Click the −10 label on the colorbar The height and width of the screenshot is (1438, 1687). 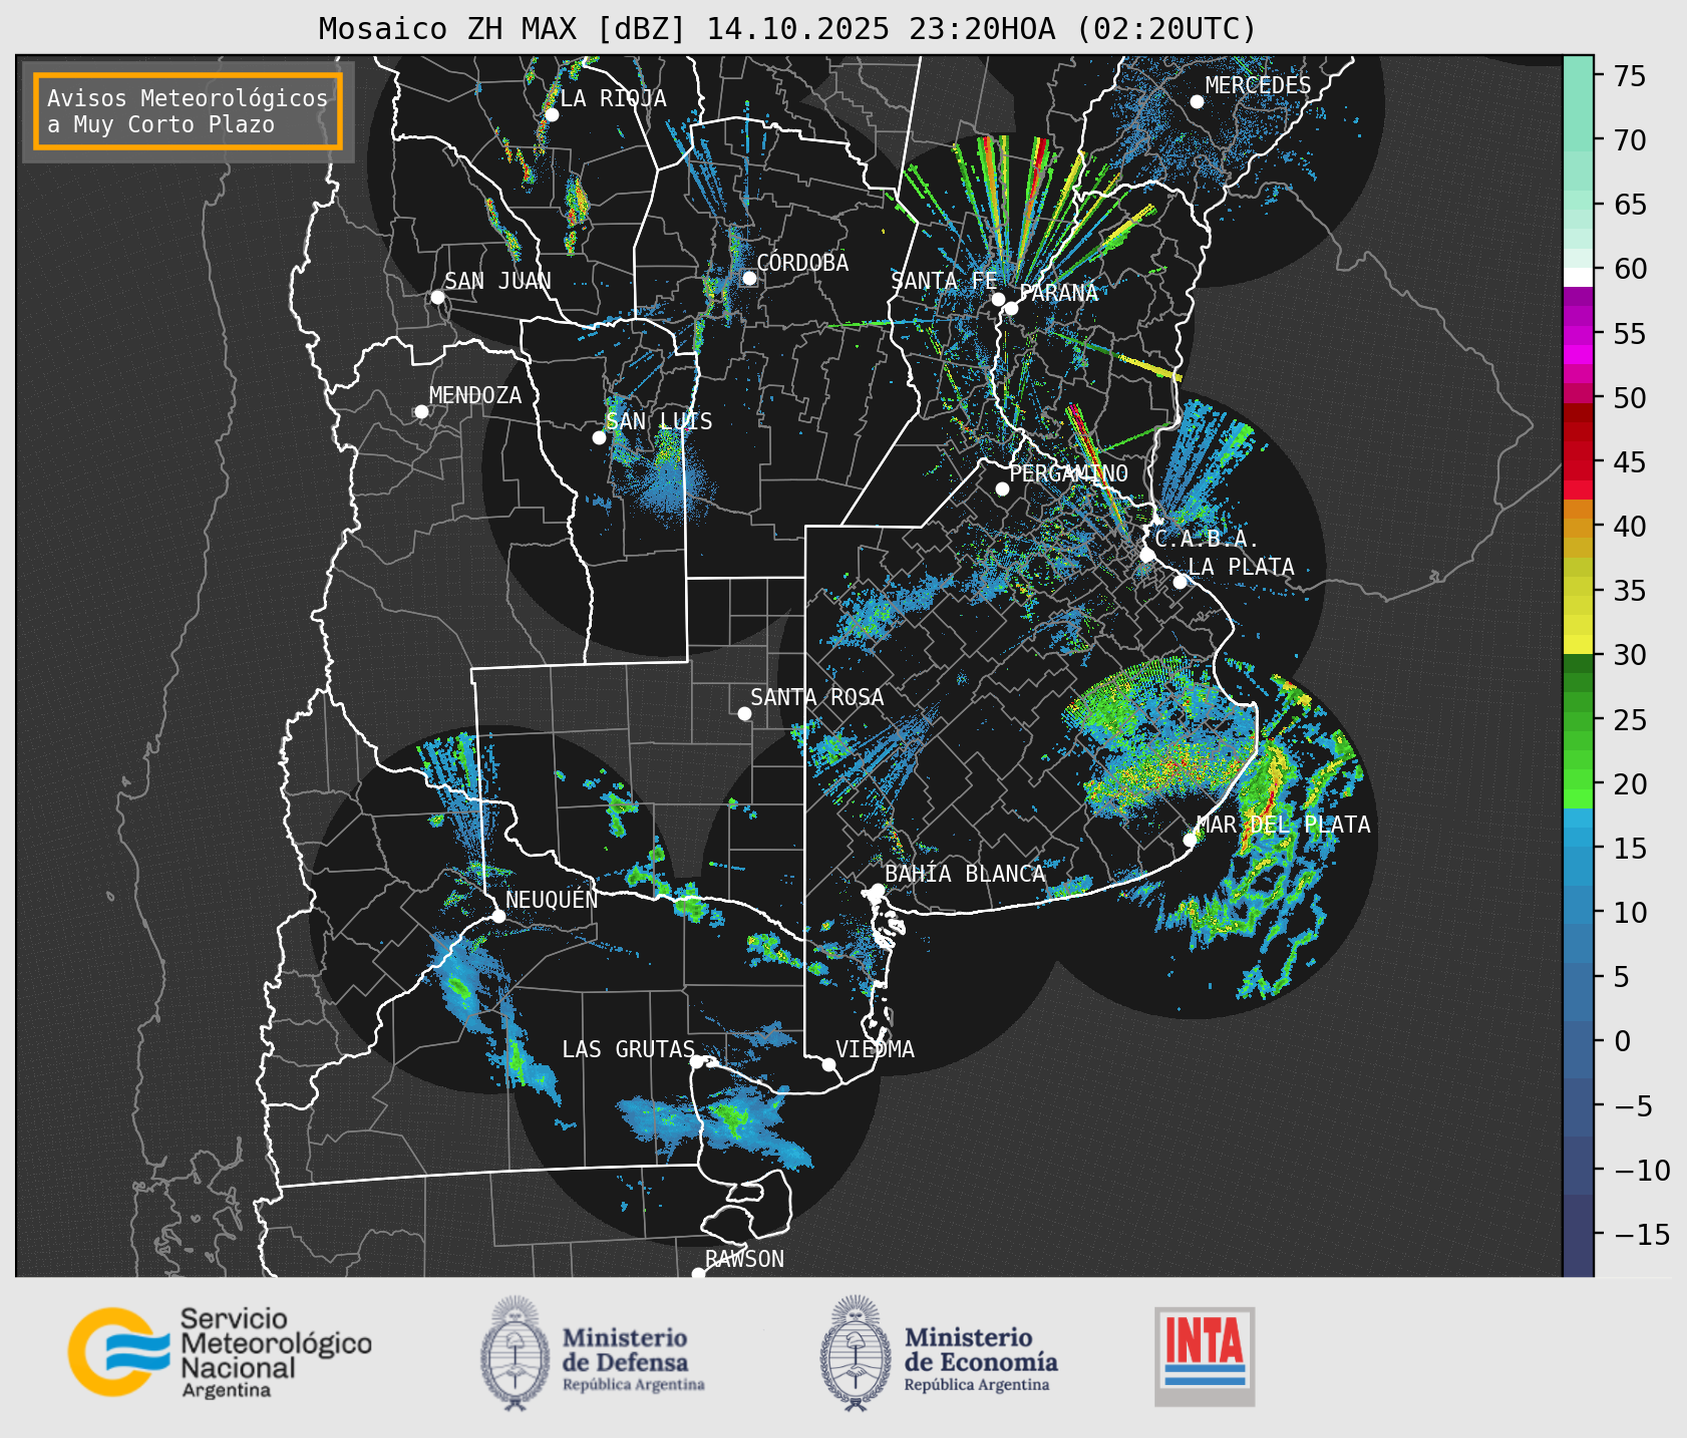point(1641,1170)
